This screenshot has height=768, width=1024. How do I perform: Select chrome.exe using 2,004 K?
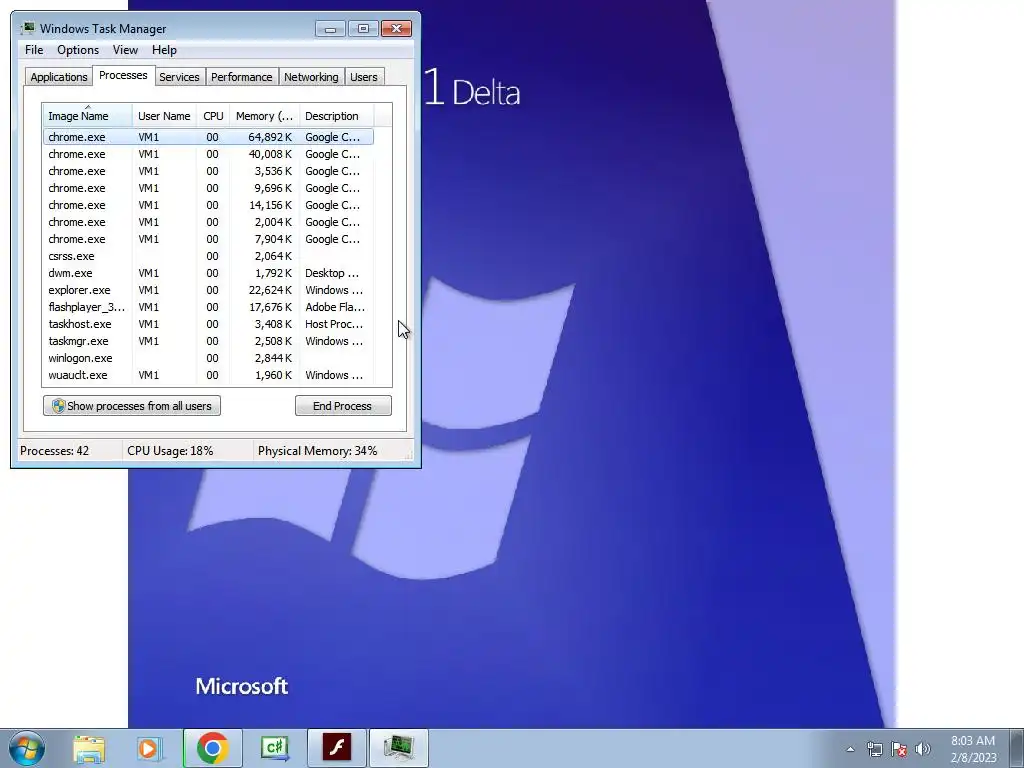208,222
